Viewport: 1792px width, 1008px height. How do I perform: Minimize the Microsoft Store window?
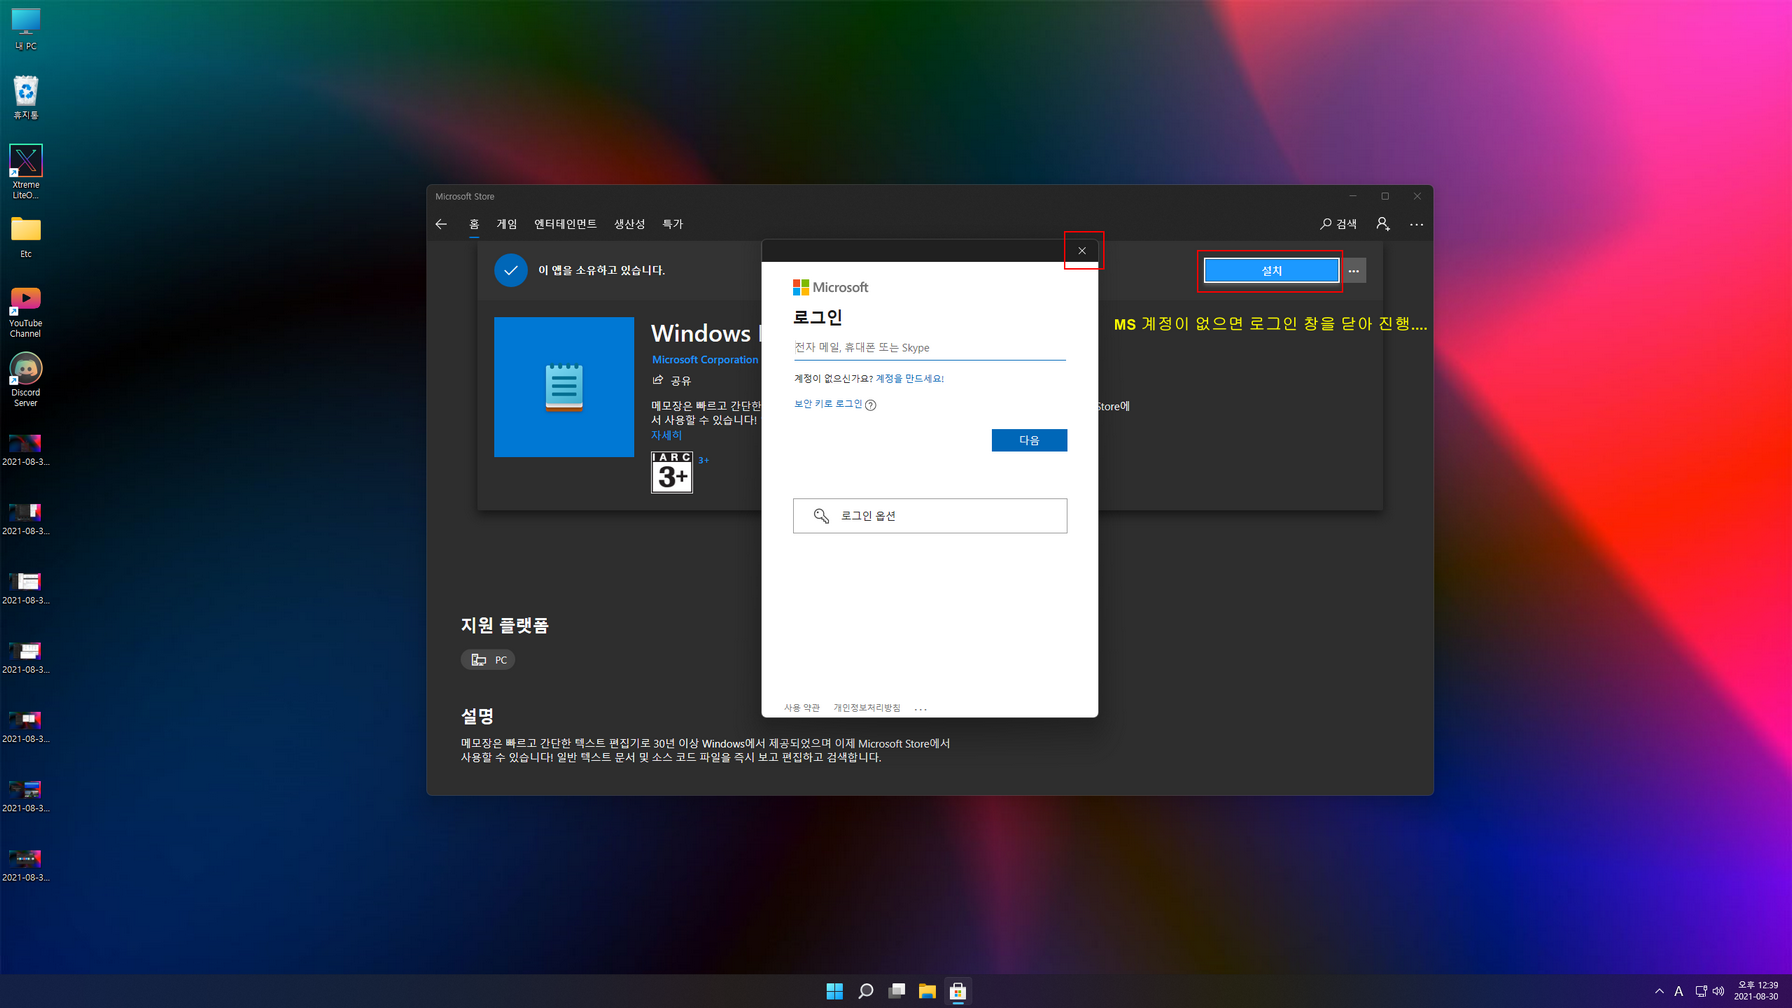pos(1352,196)
